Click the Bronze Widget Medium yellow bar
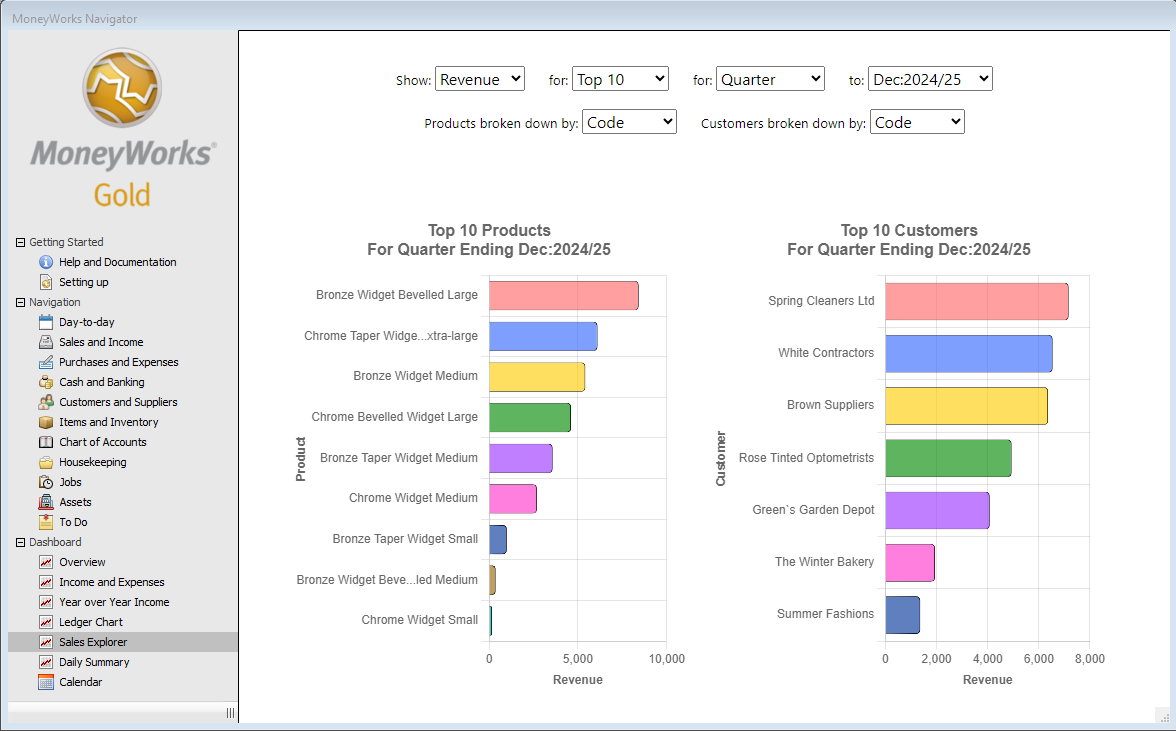This screenshot has width=1176, height=731. (x=537, y=376)
